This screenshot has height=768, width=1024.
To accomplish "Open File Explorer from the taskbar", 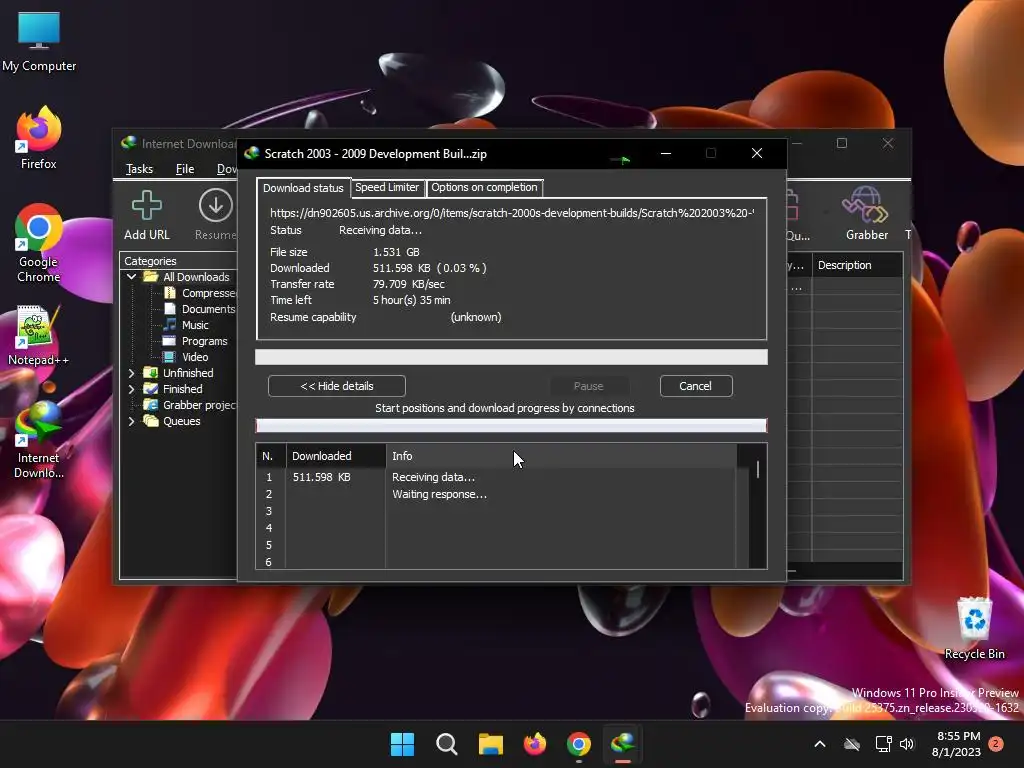I will coord(490,744).
